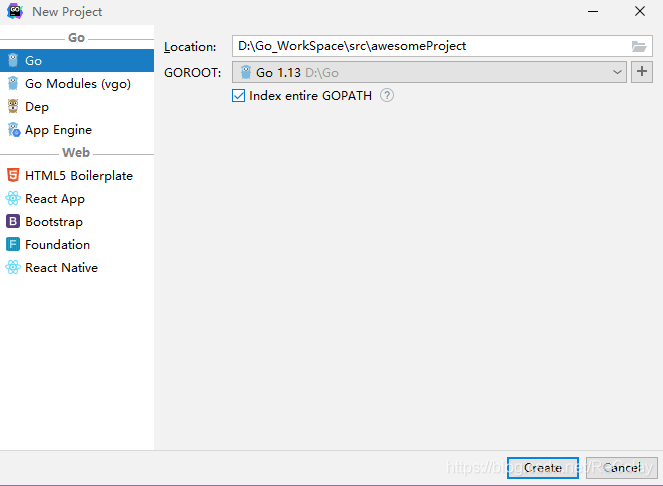Viewport: 663px width, 486px height.
Task: Click the Bootstrap B icon
Action: tap(13, 221)
